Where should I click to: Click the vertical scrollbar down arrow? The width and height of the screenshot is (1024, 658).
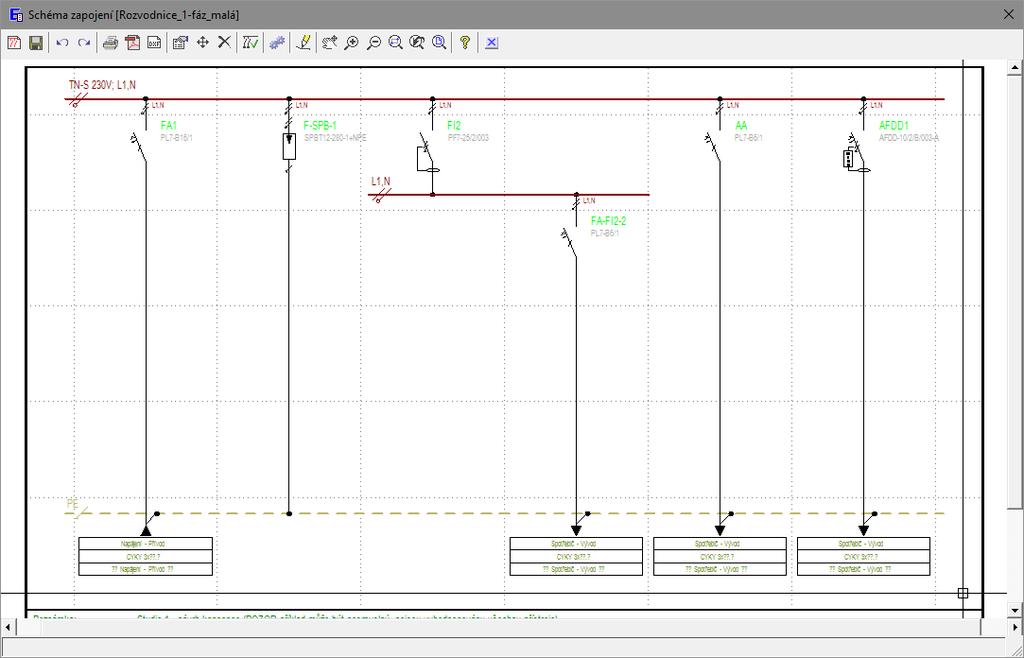[x=1016, y=610]
